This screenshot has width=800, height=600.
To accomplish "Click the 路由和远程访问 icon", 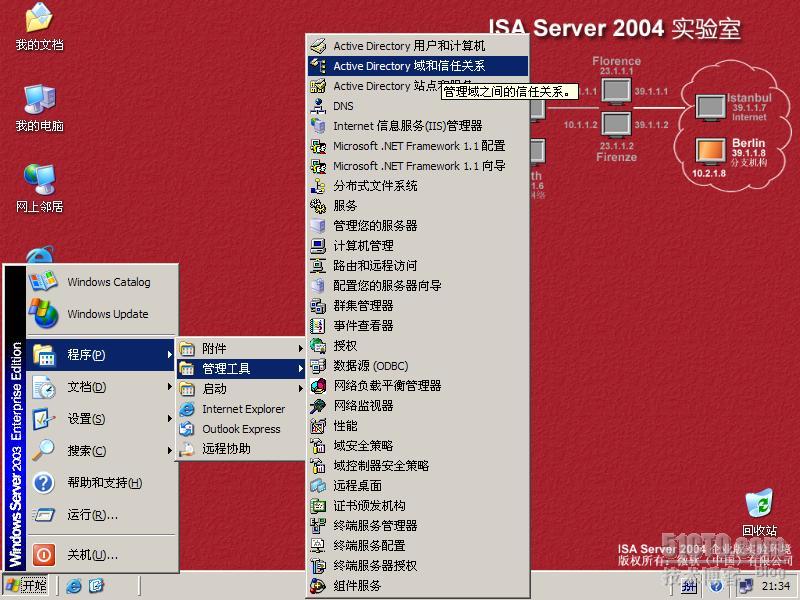I will [x=318, y=266].
